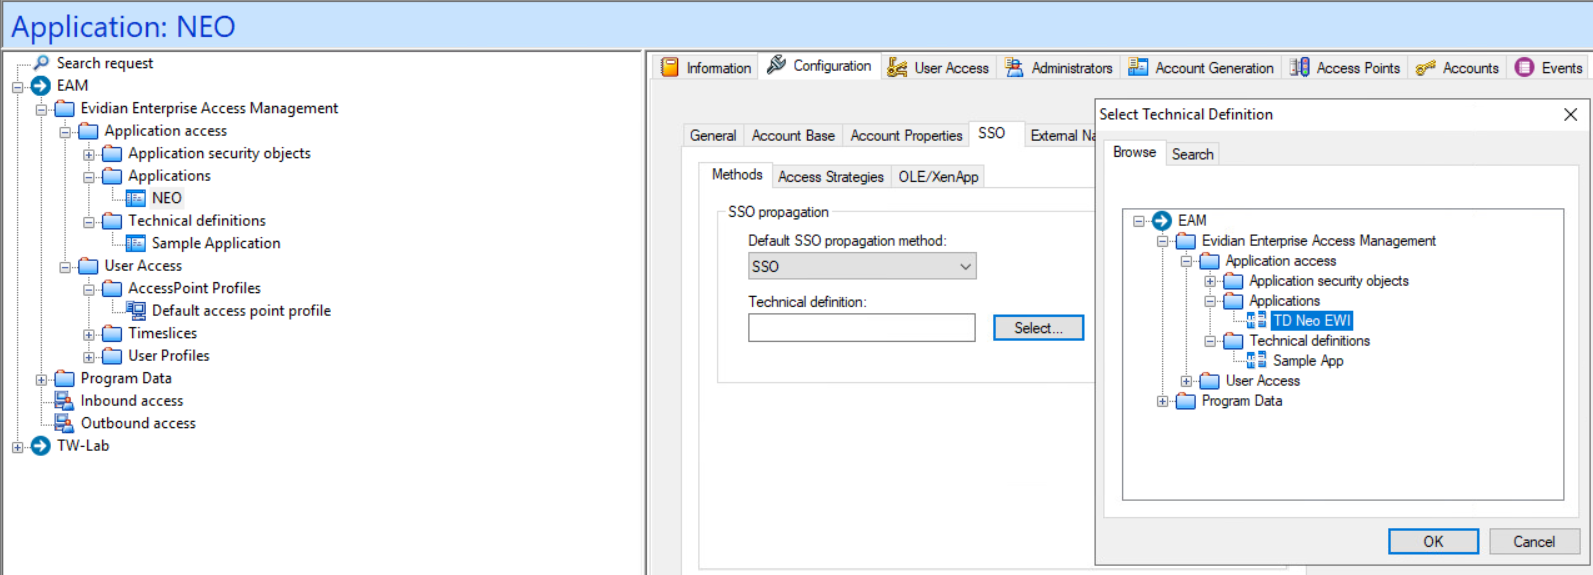Click the Program Data folder icon in dialog

coord(1186,401)
